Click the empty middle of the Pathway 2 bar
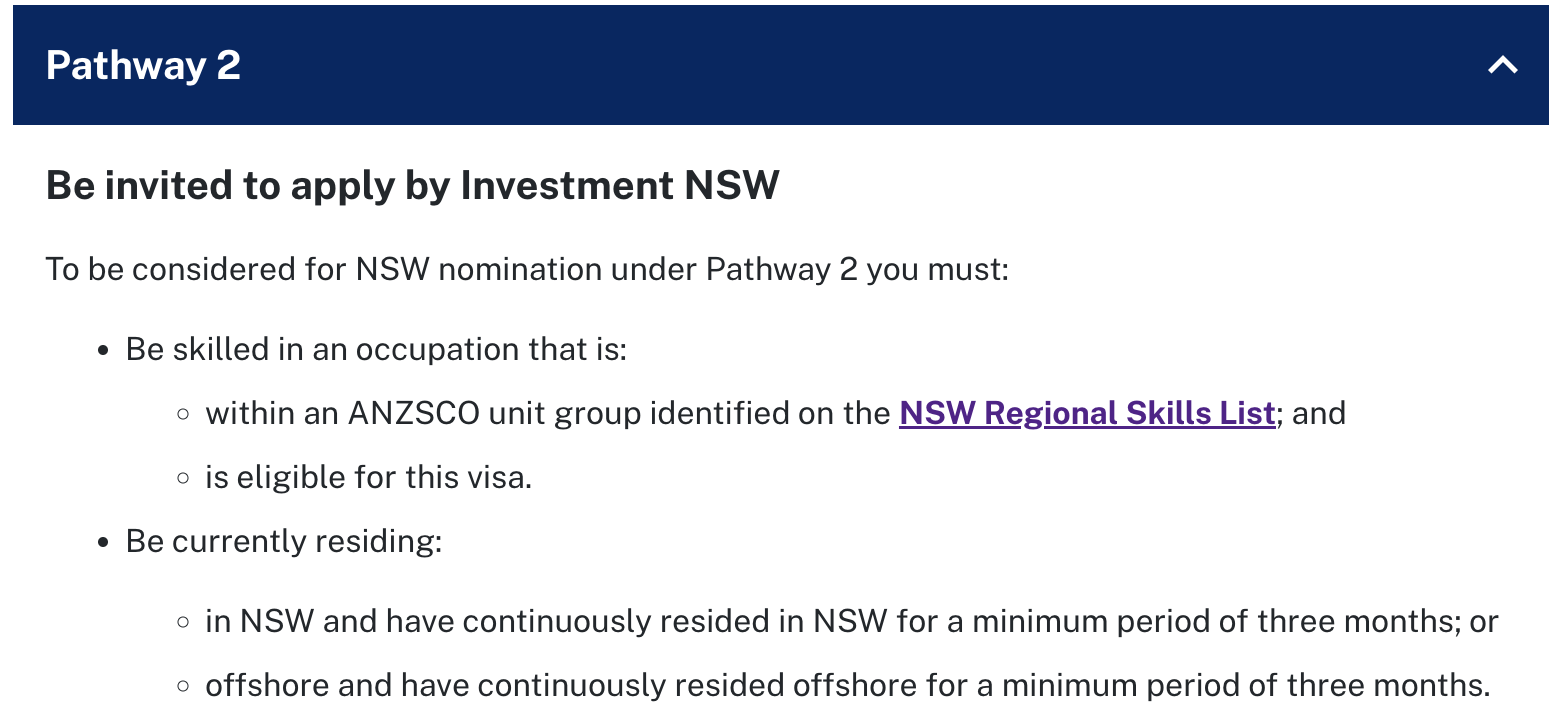Viewport: 1564px width, 720px height. (800, 66)
